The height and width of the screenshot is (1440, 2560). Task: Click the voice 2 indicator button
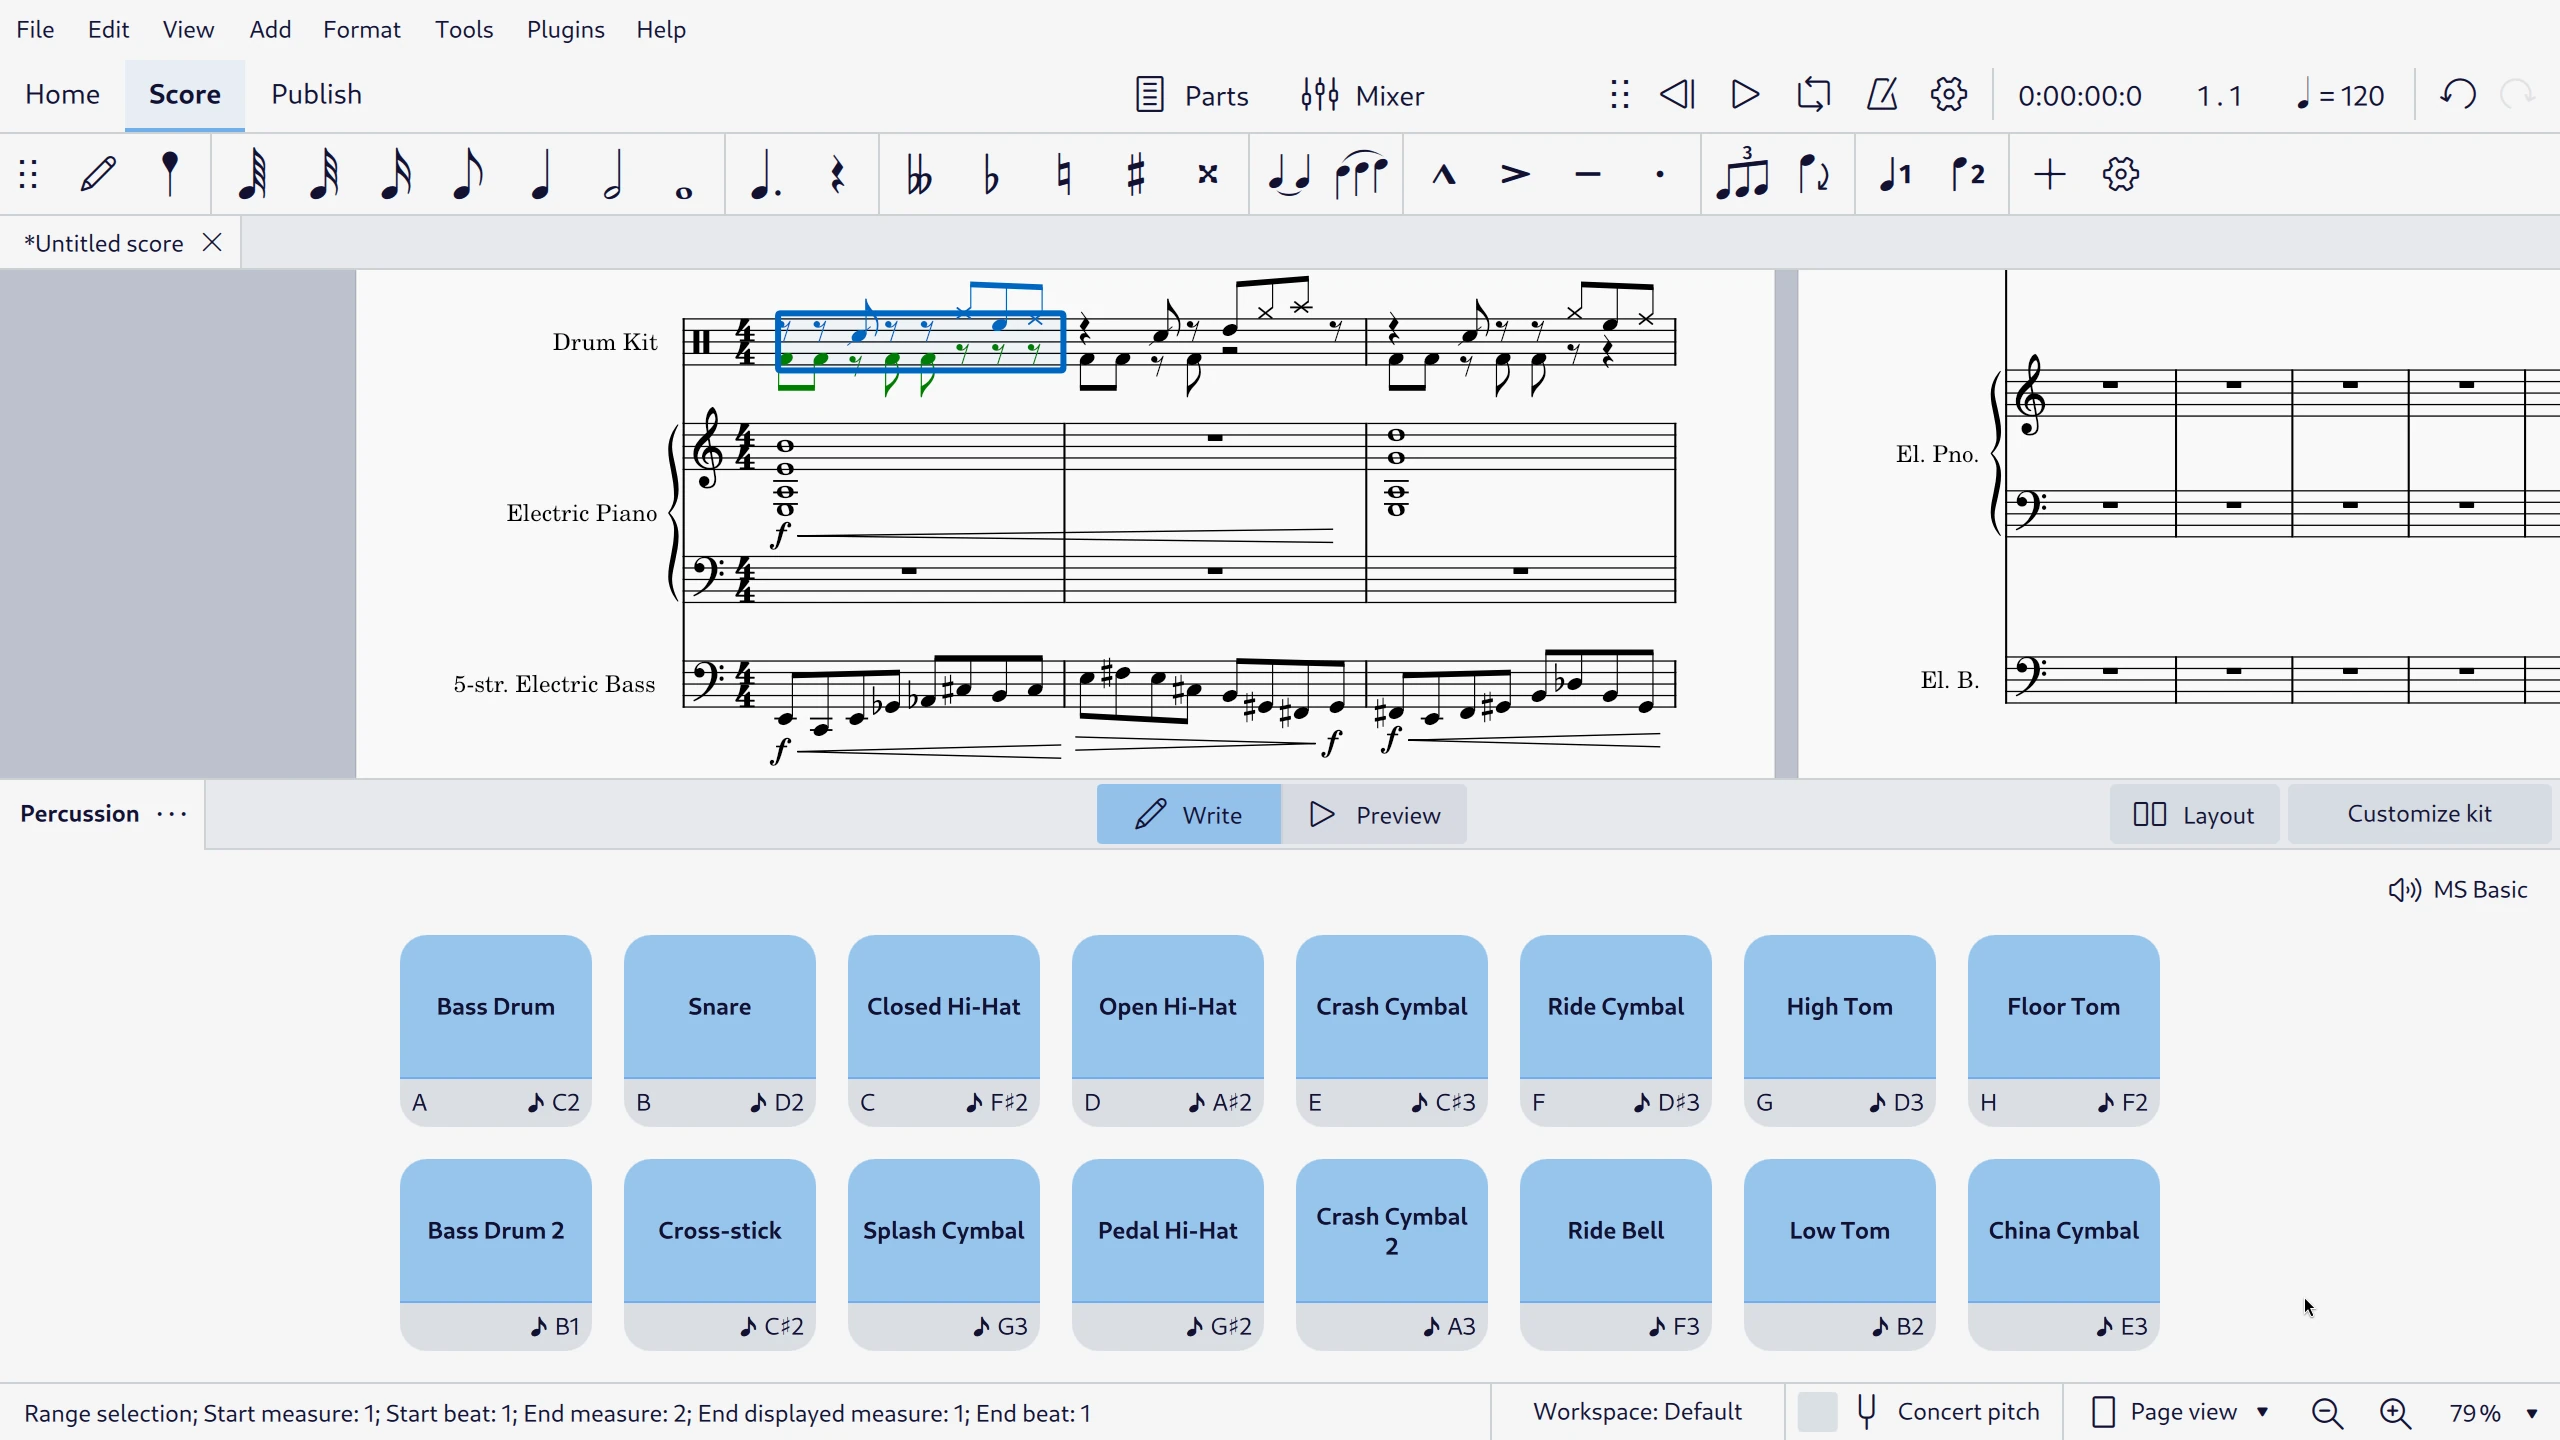tap(1971, 174)
